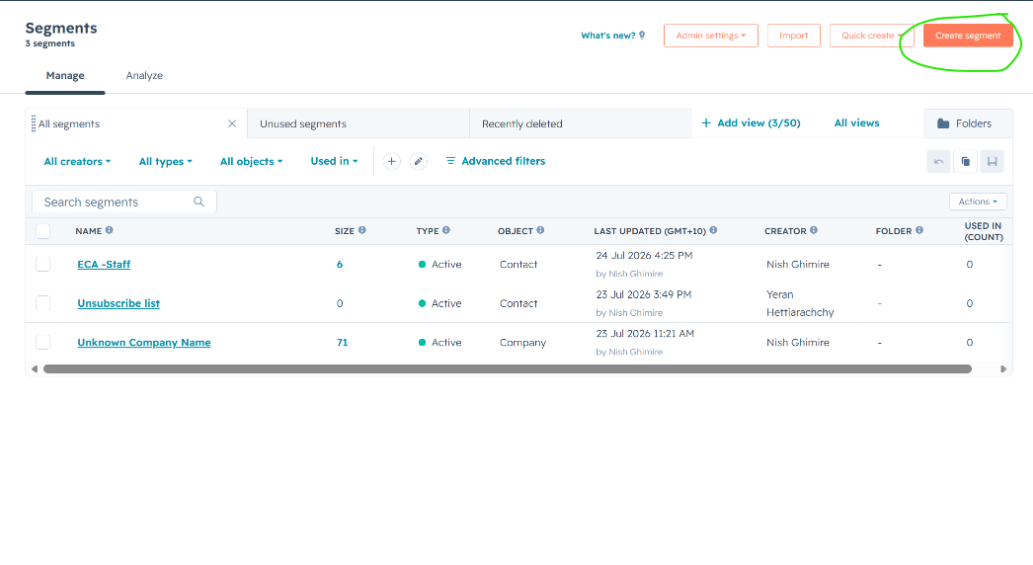
Task: Open the Unused segments view
Action: tap(358, 124)
